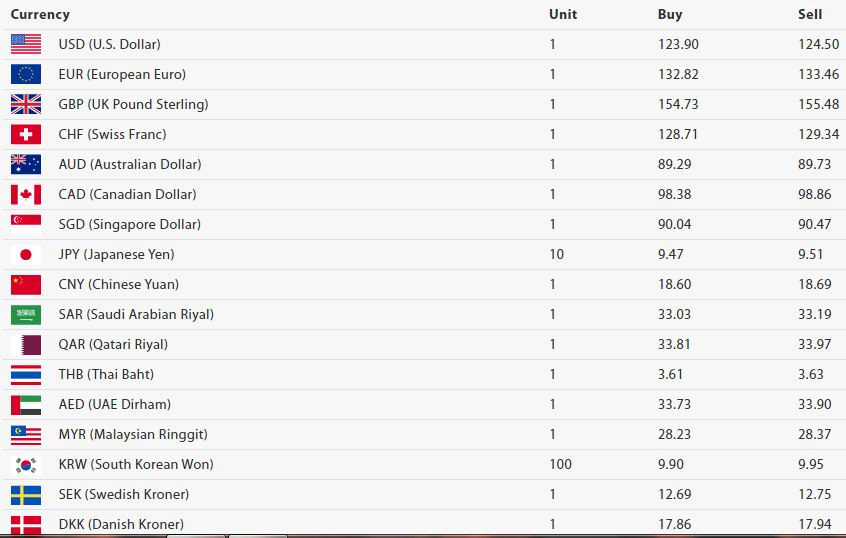
Task: Click the Unit column header
Action: [x=563, y=15]
